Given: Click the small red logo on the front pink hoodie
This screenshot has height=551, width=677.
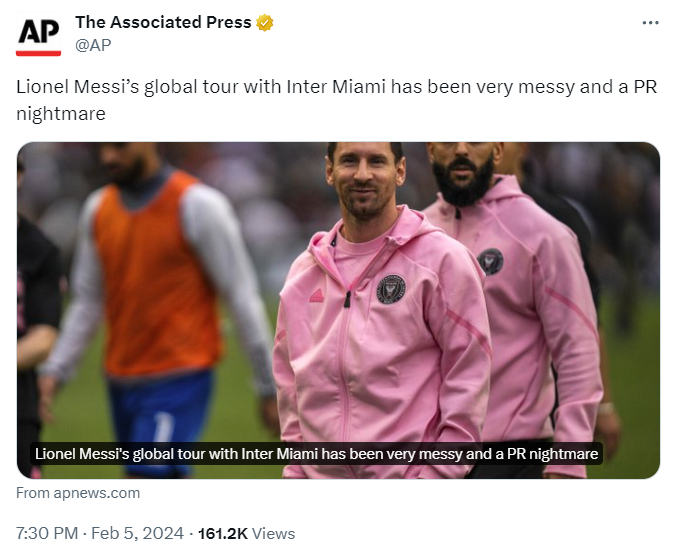Looking at the screenshot, I should pos(316,296).
